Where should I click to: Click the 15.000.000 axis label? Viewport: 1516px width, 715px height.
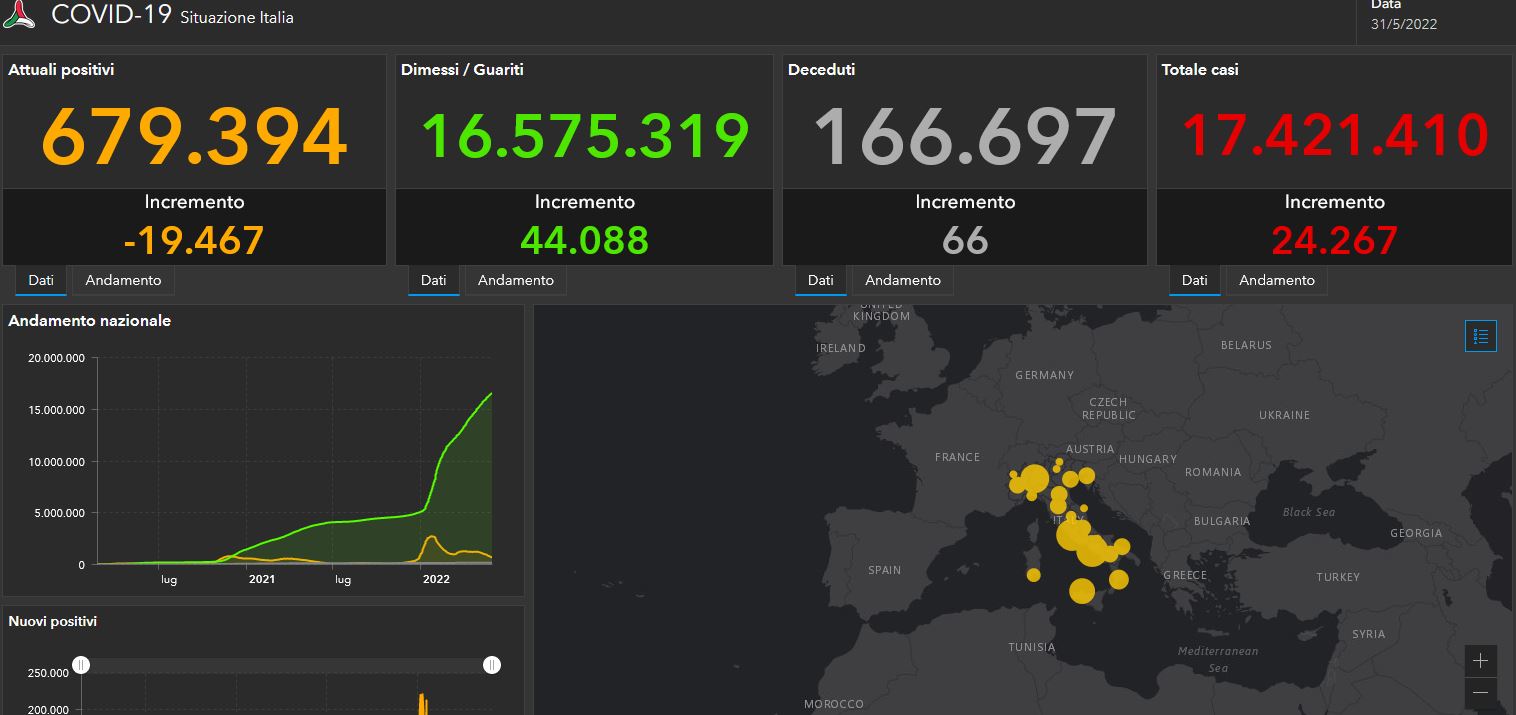(58, 410)
